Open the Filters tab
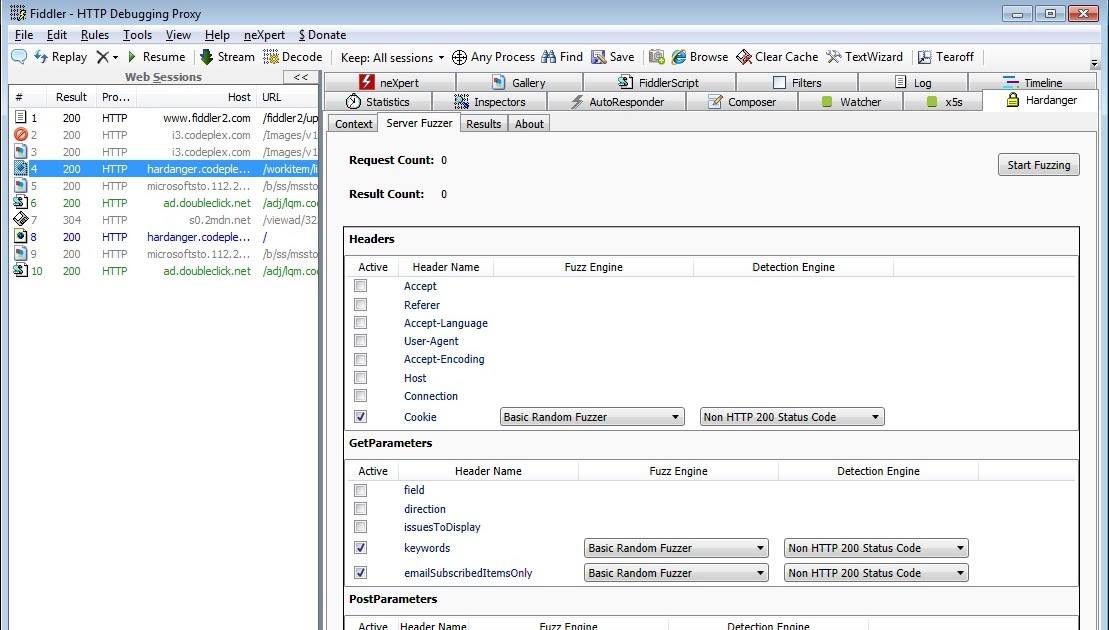 pyautogui.click(x=797, y=82)
